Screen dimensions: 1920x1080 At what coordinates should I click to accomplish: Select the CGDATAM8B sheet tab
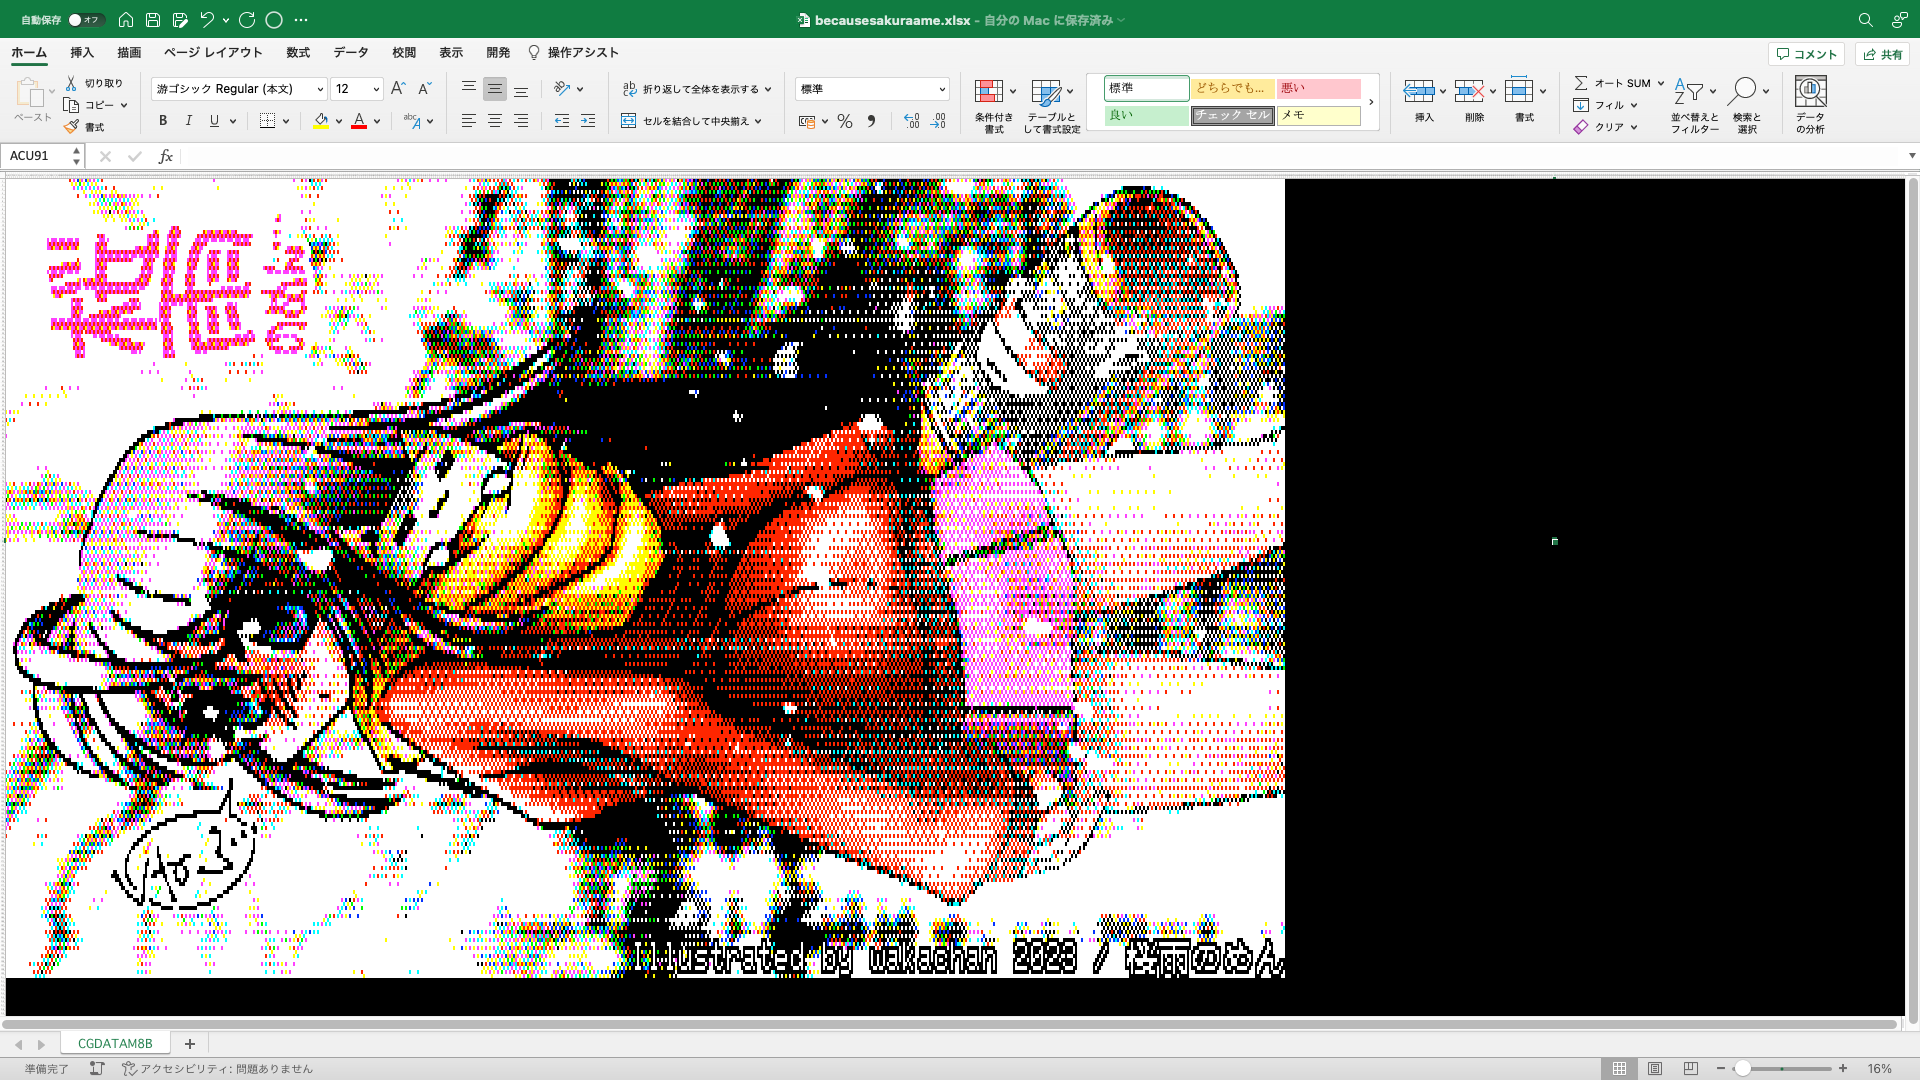coord(115,1043)
